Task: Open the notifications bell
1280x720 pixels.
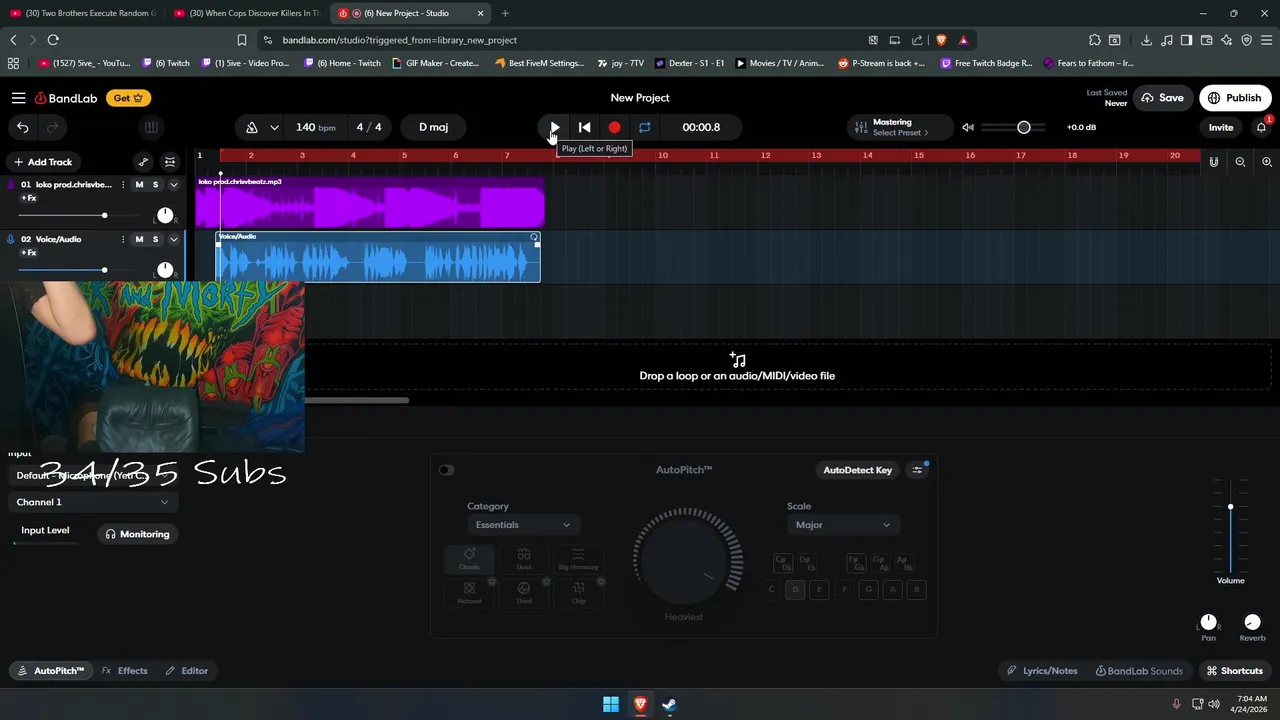Action: [1262, 127]
